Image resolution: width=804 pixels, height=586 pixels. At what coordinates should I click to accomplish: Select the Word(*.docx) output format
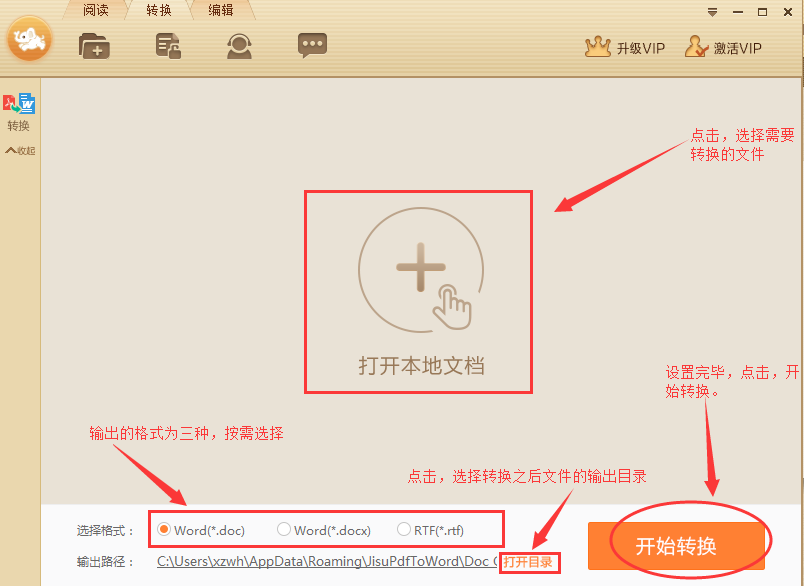coord(284,530)
